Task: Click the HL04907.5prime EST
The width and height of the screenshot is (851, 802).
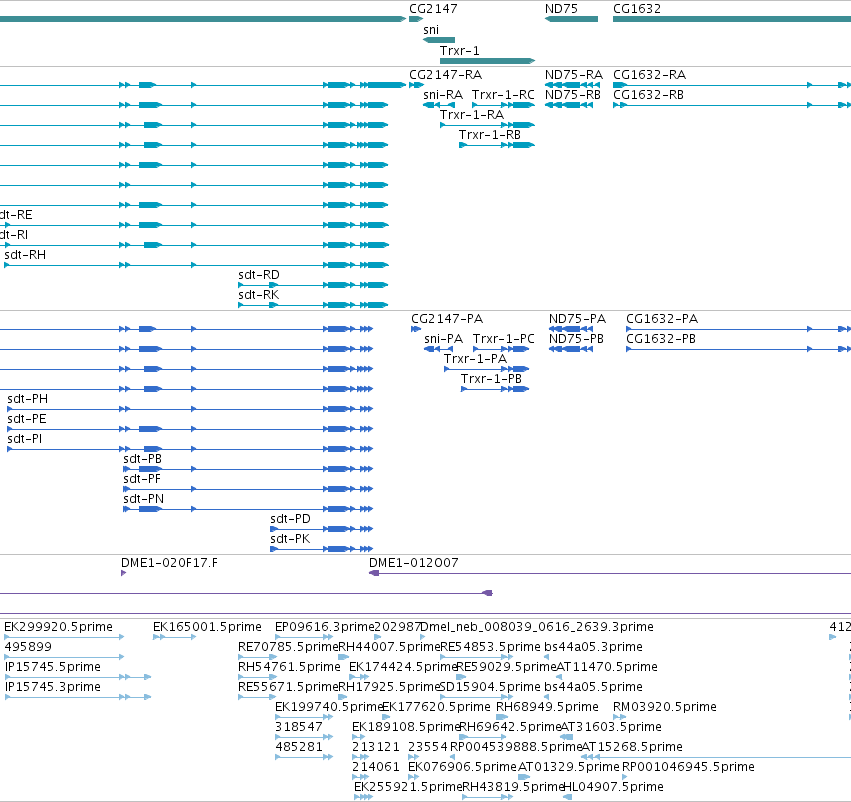Action: point(568,797)
